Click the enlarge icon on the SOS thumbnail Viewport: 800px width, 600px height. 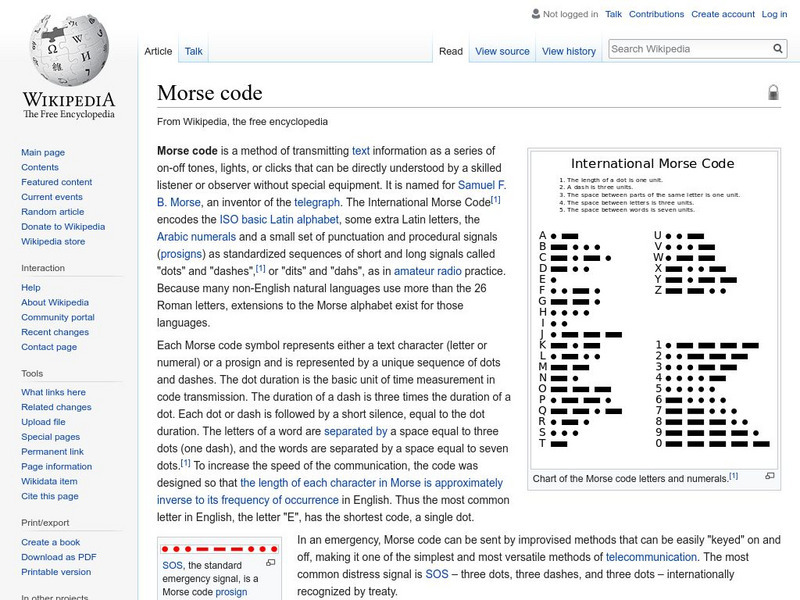(271, 563)
